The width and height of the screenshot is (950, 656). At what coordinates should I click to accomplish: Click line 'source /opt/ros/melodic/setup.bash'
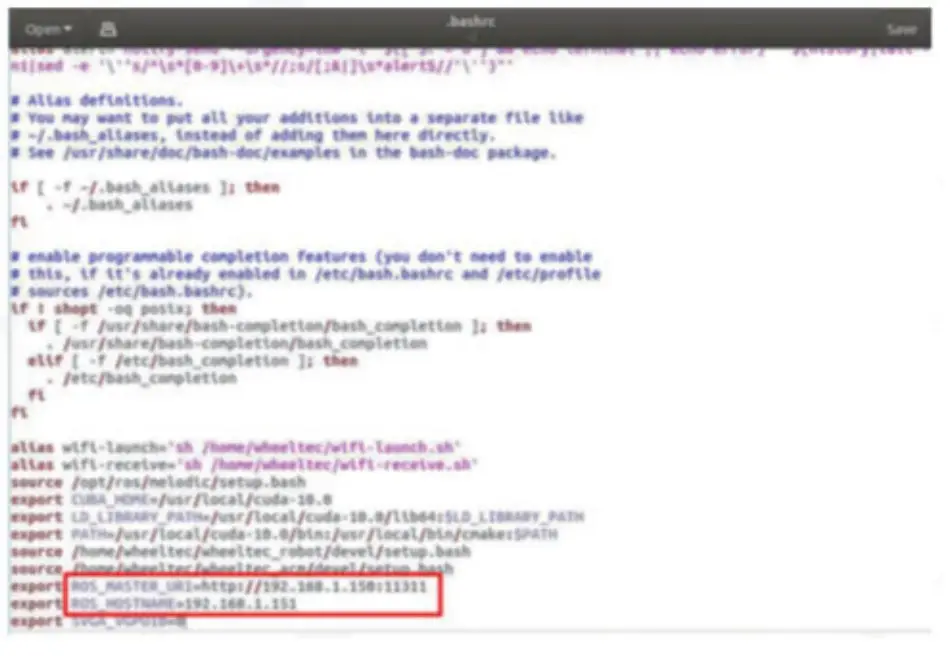tap(158, 483)
